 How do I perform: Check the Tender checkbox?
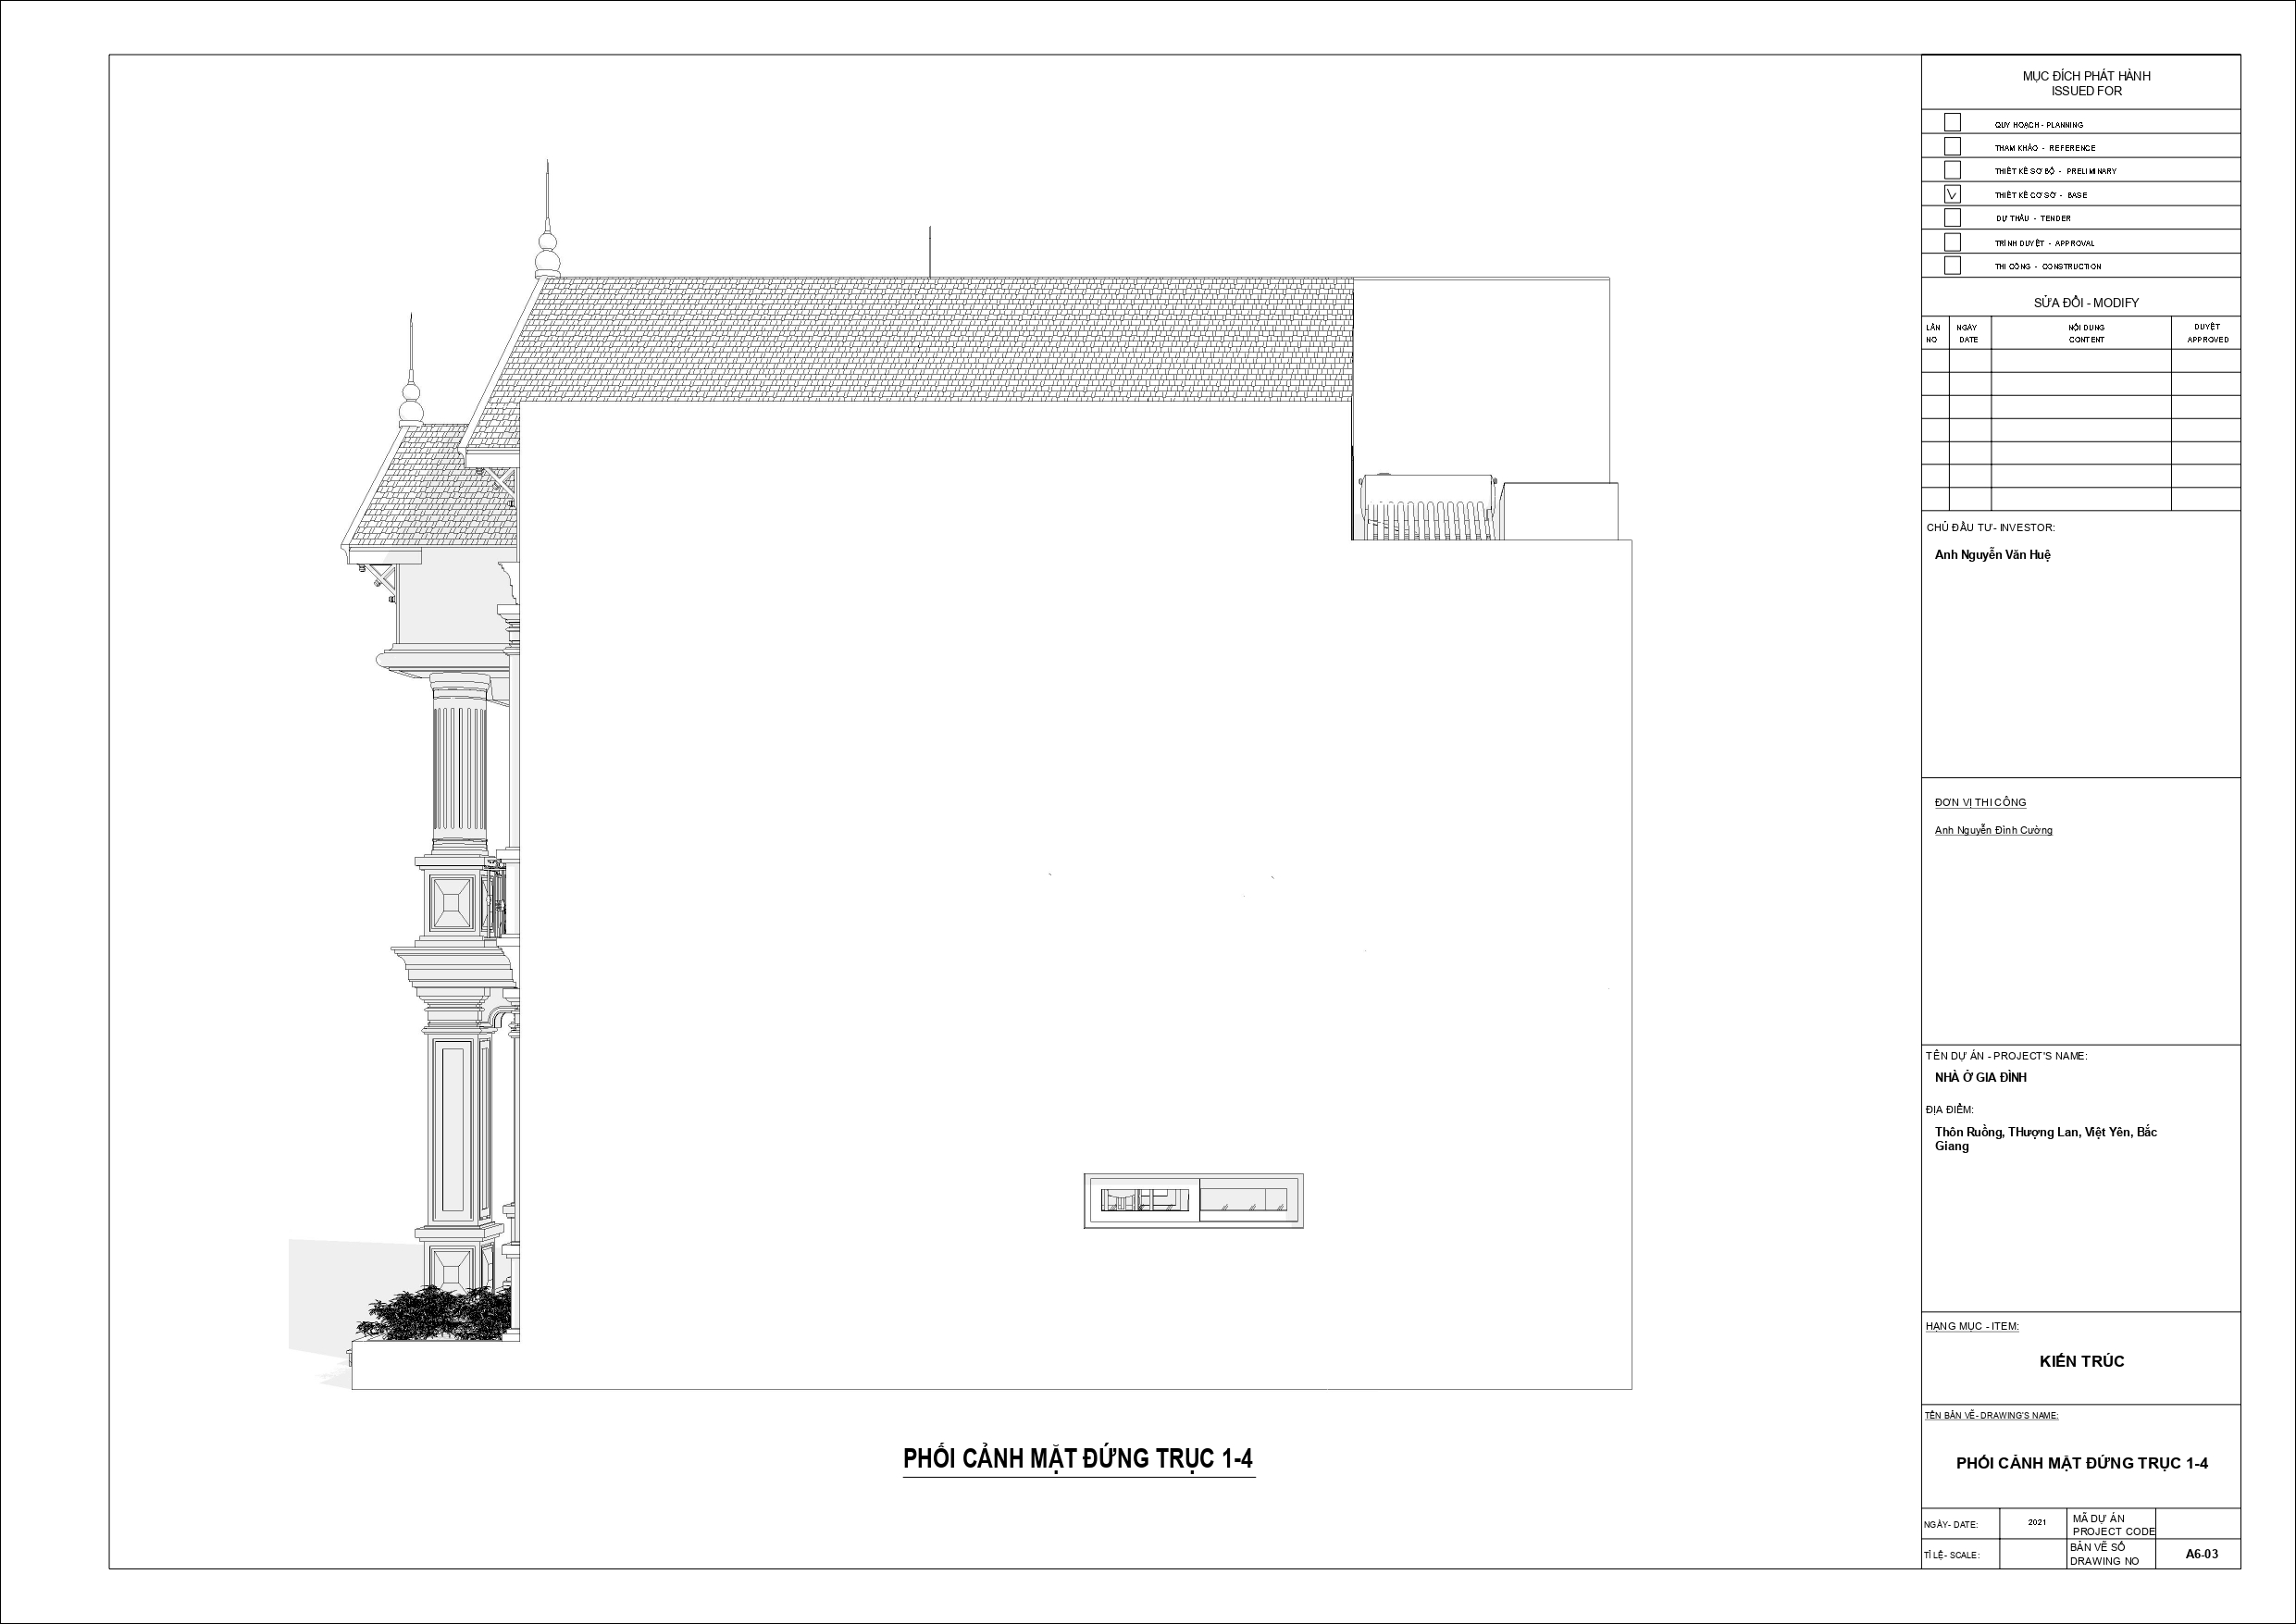coord(1952,217)
